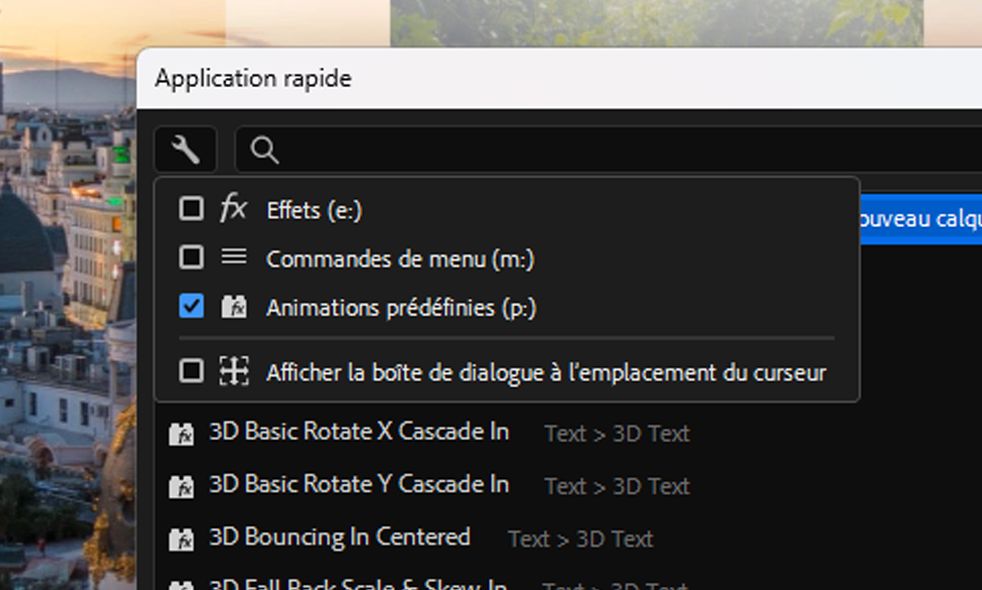Click Text > 3D Text path of Rotate Y

pos(617,486)
